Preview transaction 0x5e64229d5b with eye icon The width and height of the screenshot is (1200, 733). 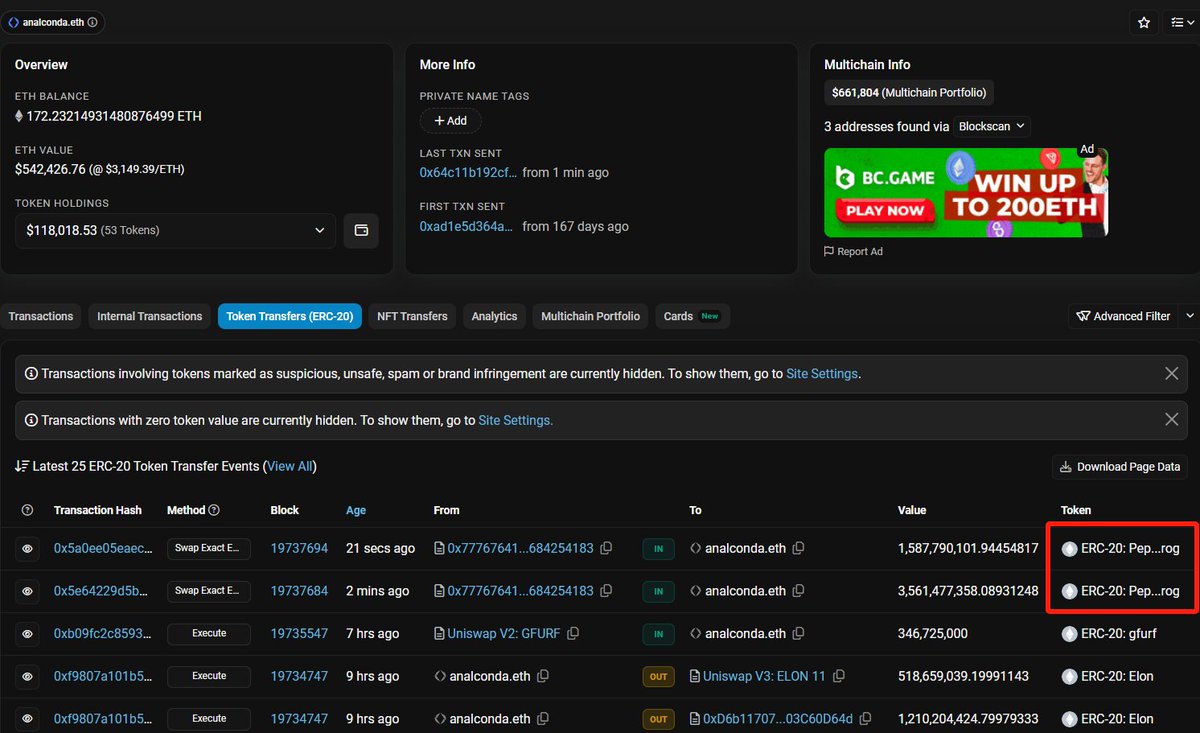[x=27, y=591]
